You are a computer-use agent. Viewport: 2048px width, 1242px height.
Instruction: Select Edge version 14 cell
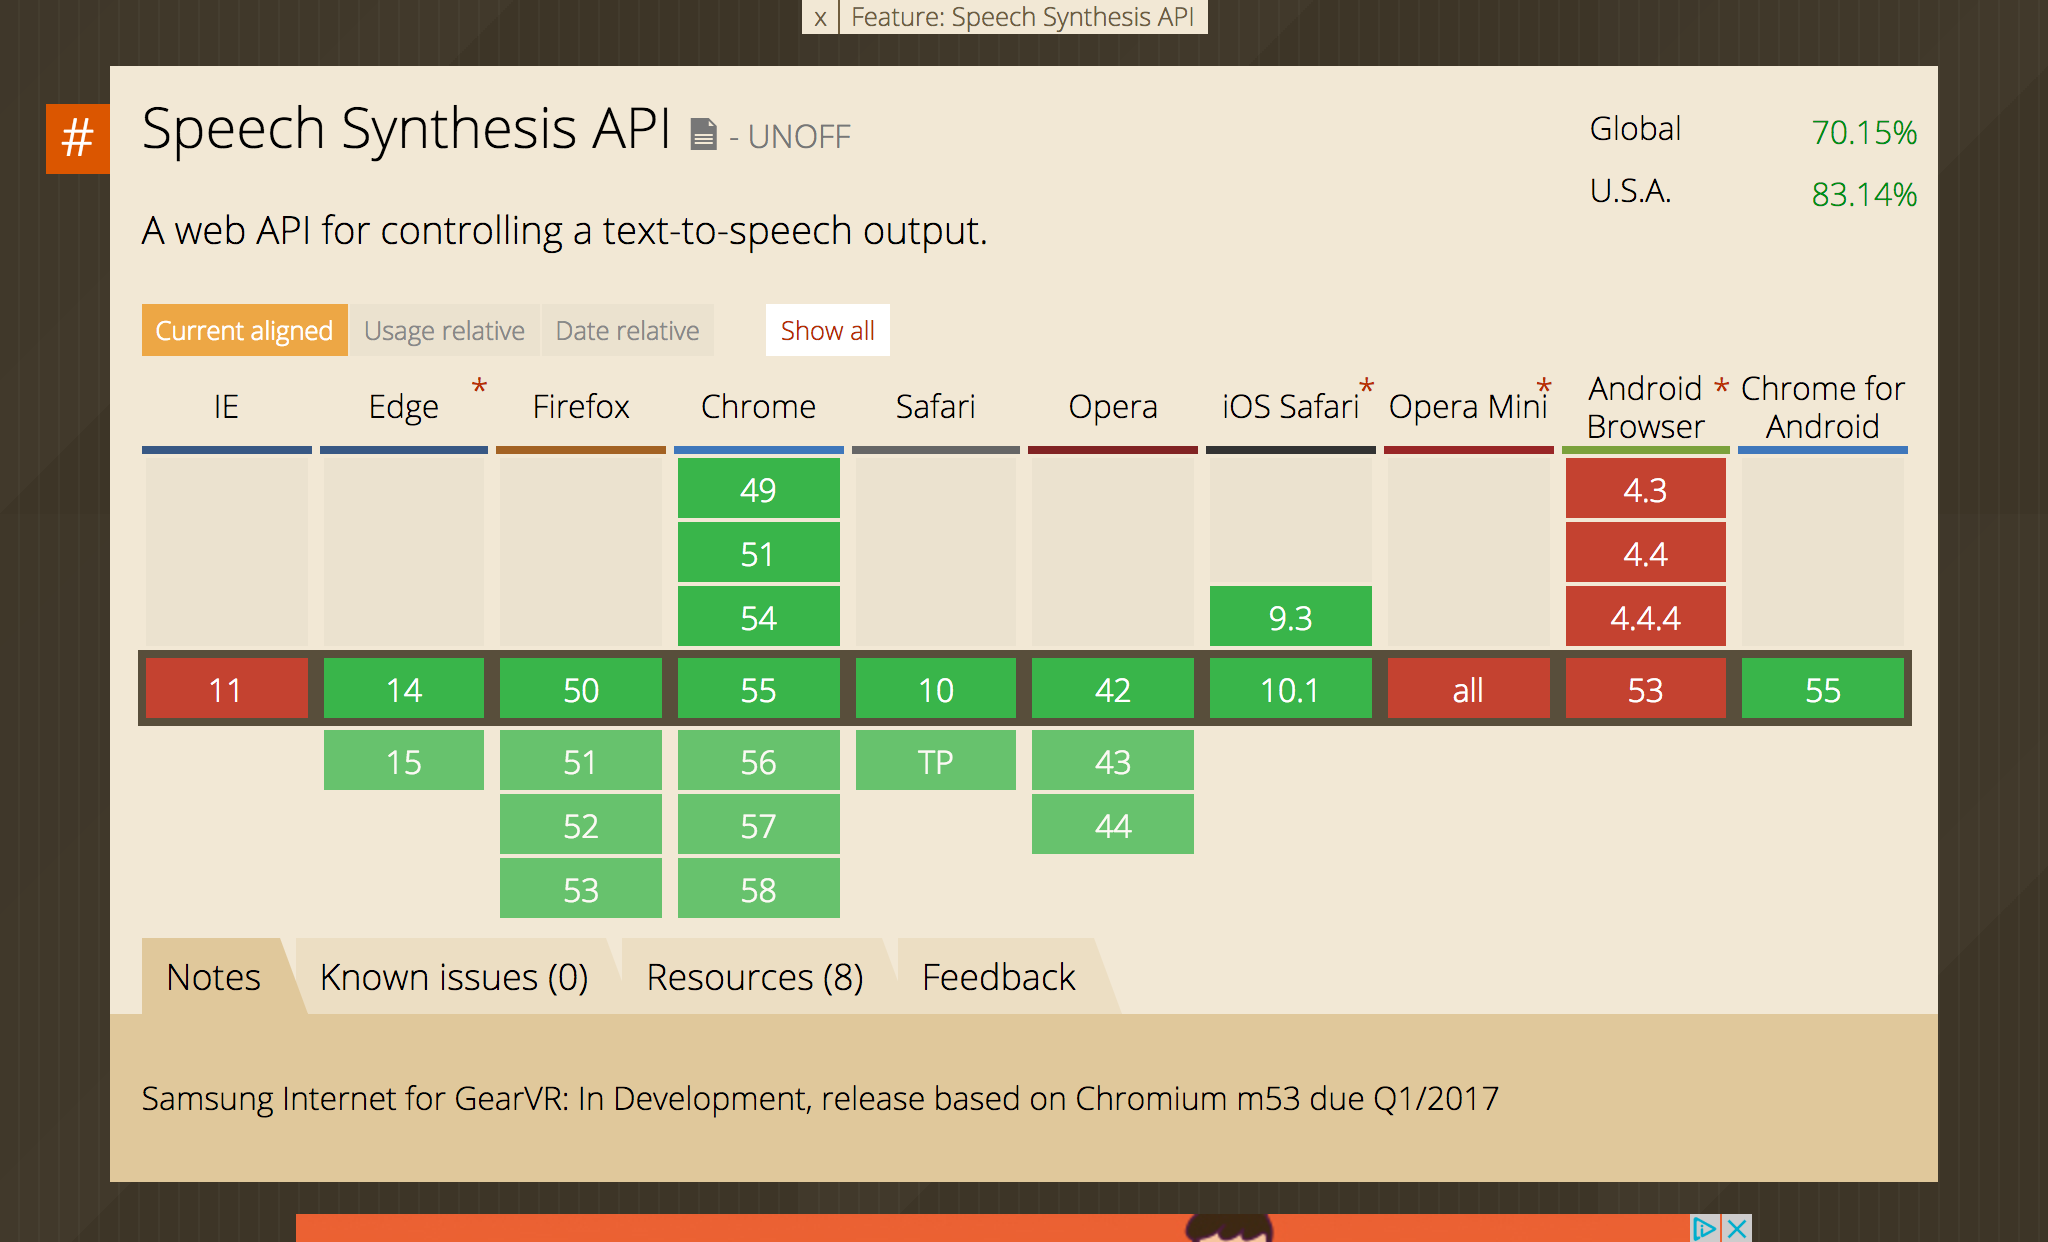click(404, 689)
